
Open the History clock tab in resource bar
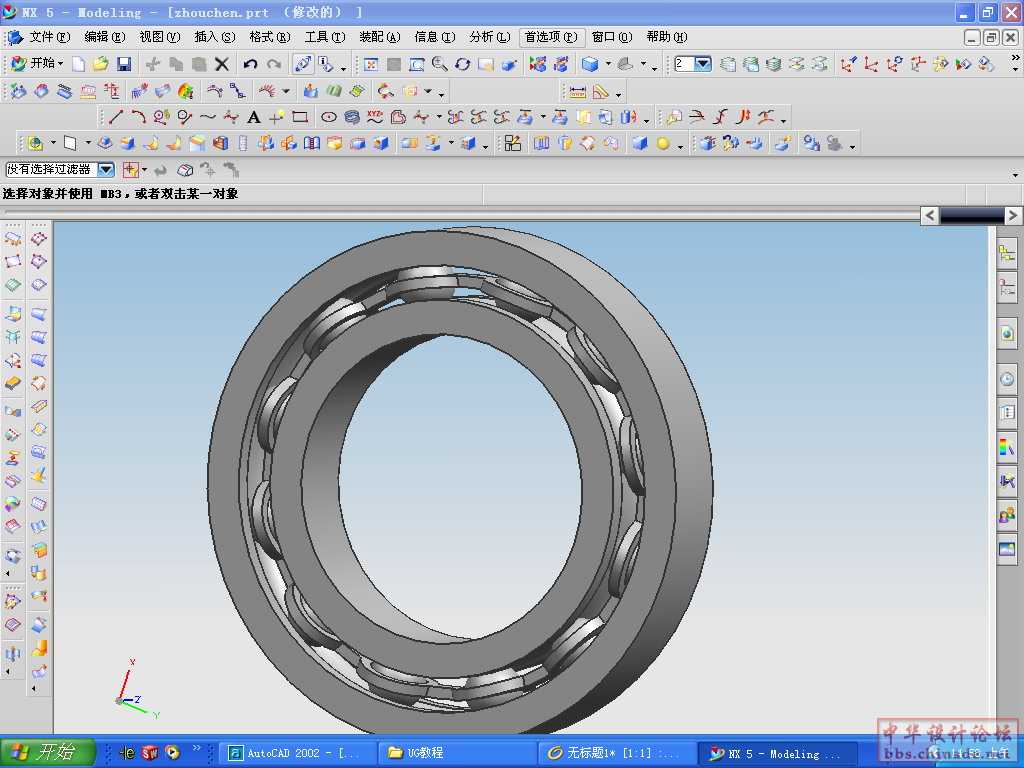[1007, 379]
